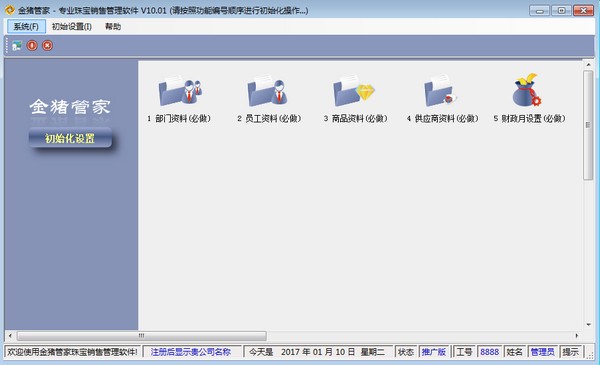Screen dimensions: 600x365
Task: Click the vertical scrollbar up arrow
Action: click(588, 65)
